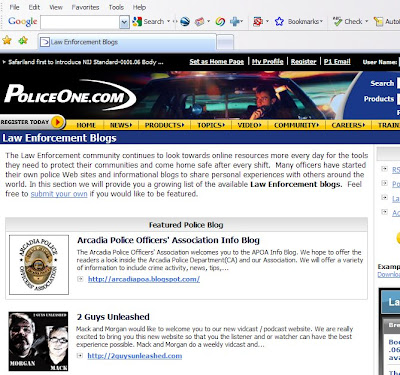Screen dimensions: 400x375
Task: Expand the VIDEO navigation menu
Action: pyautogui.click(x=249, y=125)
